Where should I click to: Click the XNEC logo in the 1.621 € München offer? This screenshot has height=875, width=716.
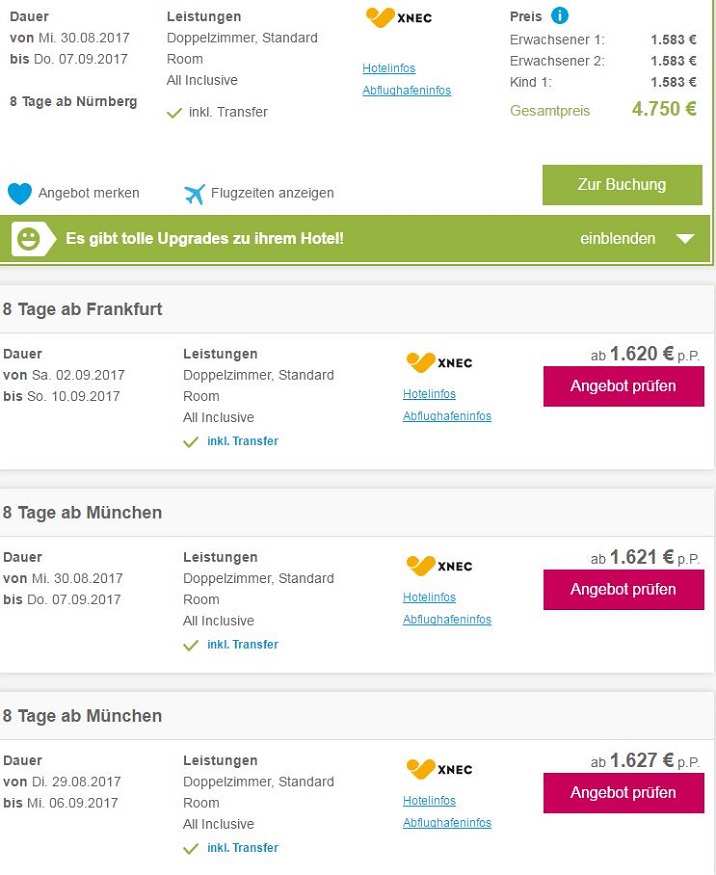point(439,566)
